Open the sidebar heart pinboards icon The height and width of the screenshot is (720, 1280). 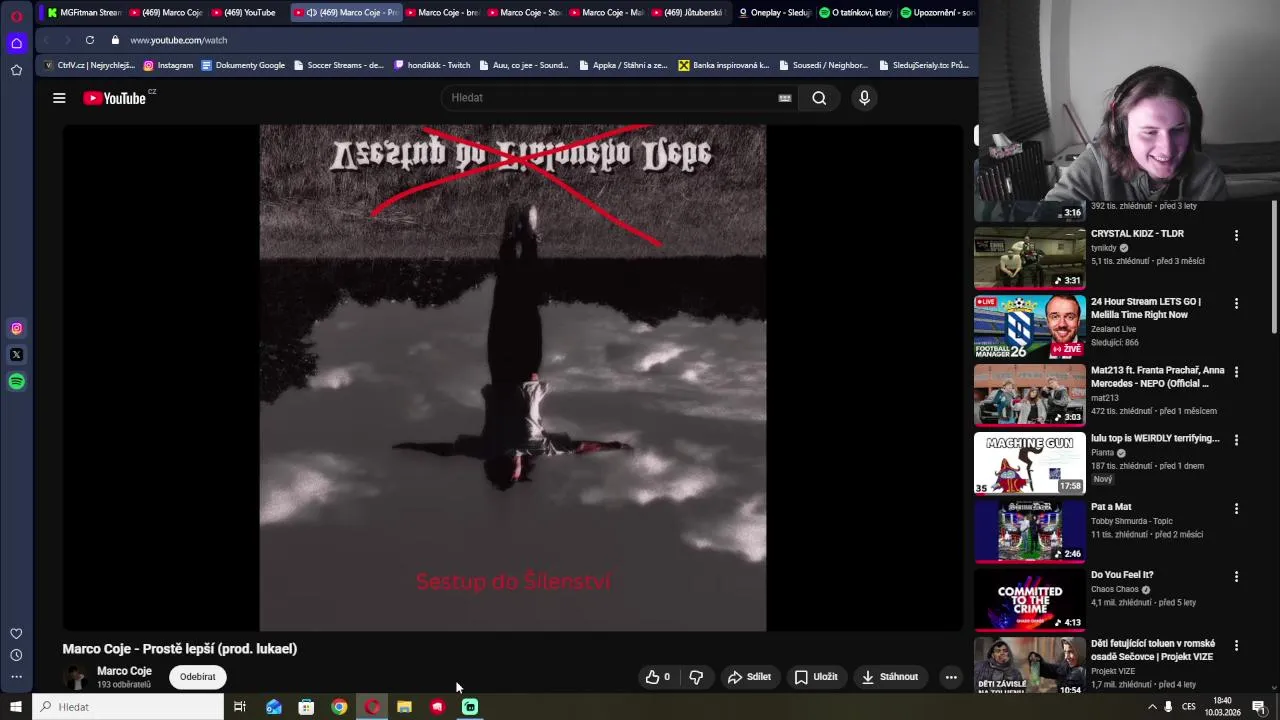(x=16, y=634)
